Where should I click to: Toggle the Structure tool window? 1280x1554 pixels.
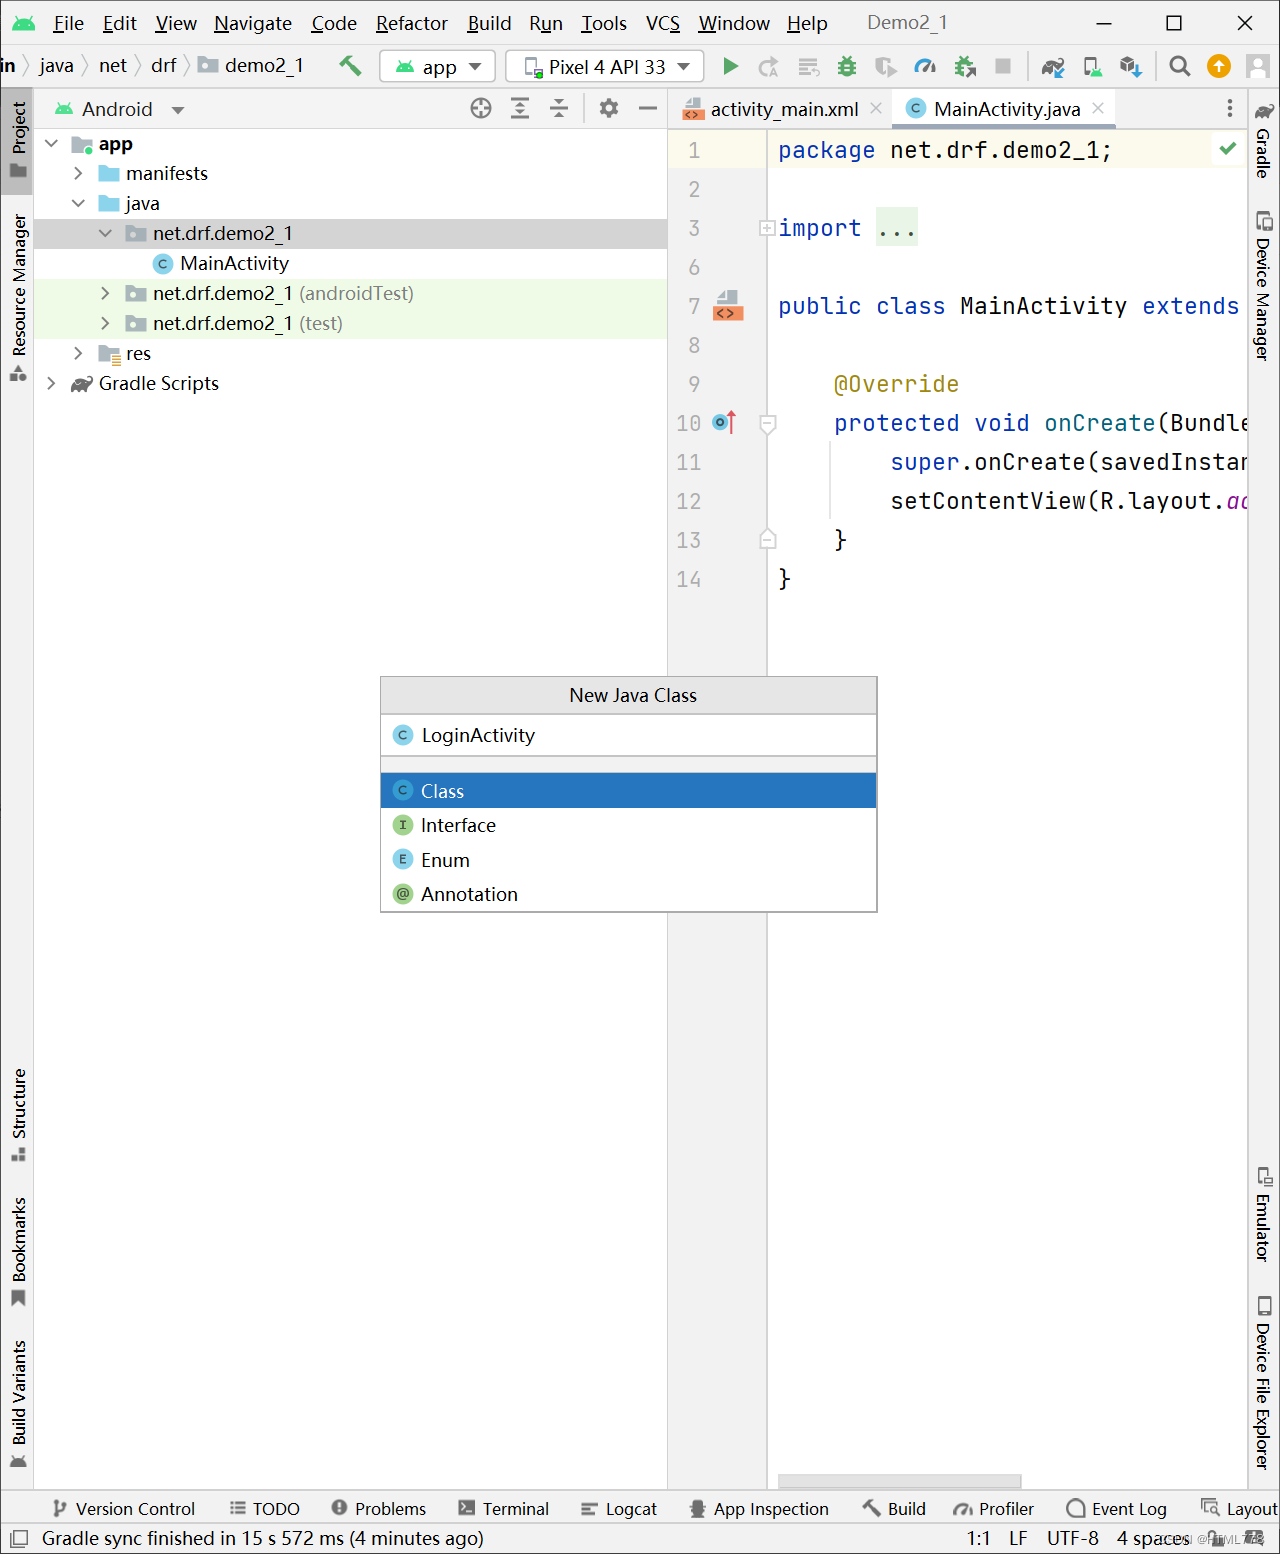[x=18, y=1114]
